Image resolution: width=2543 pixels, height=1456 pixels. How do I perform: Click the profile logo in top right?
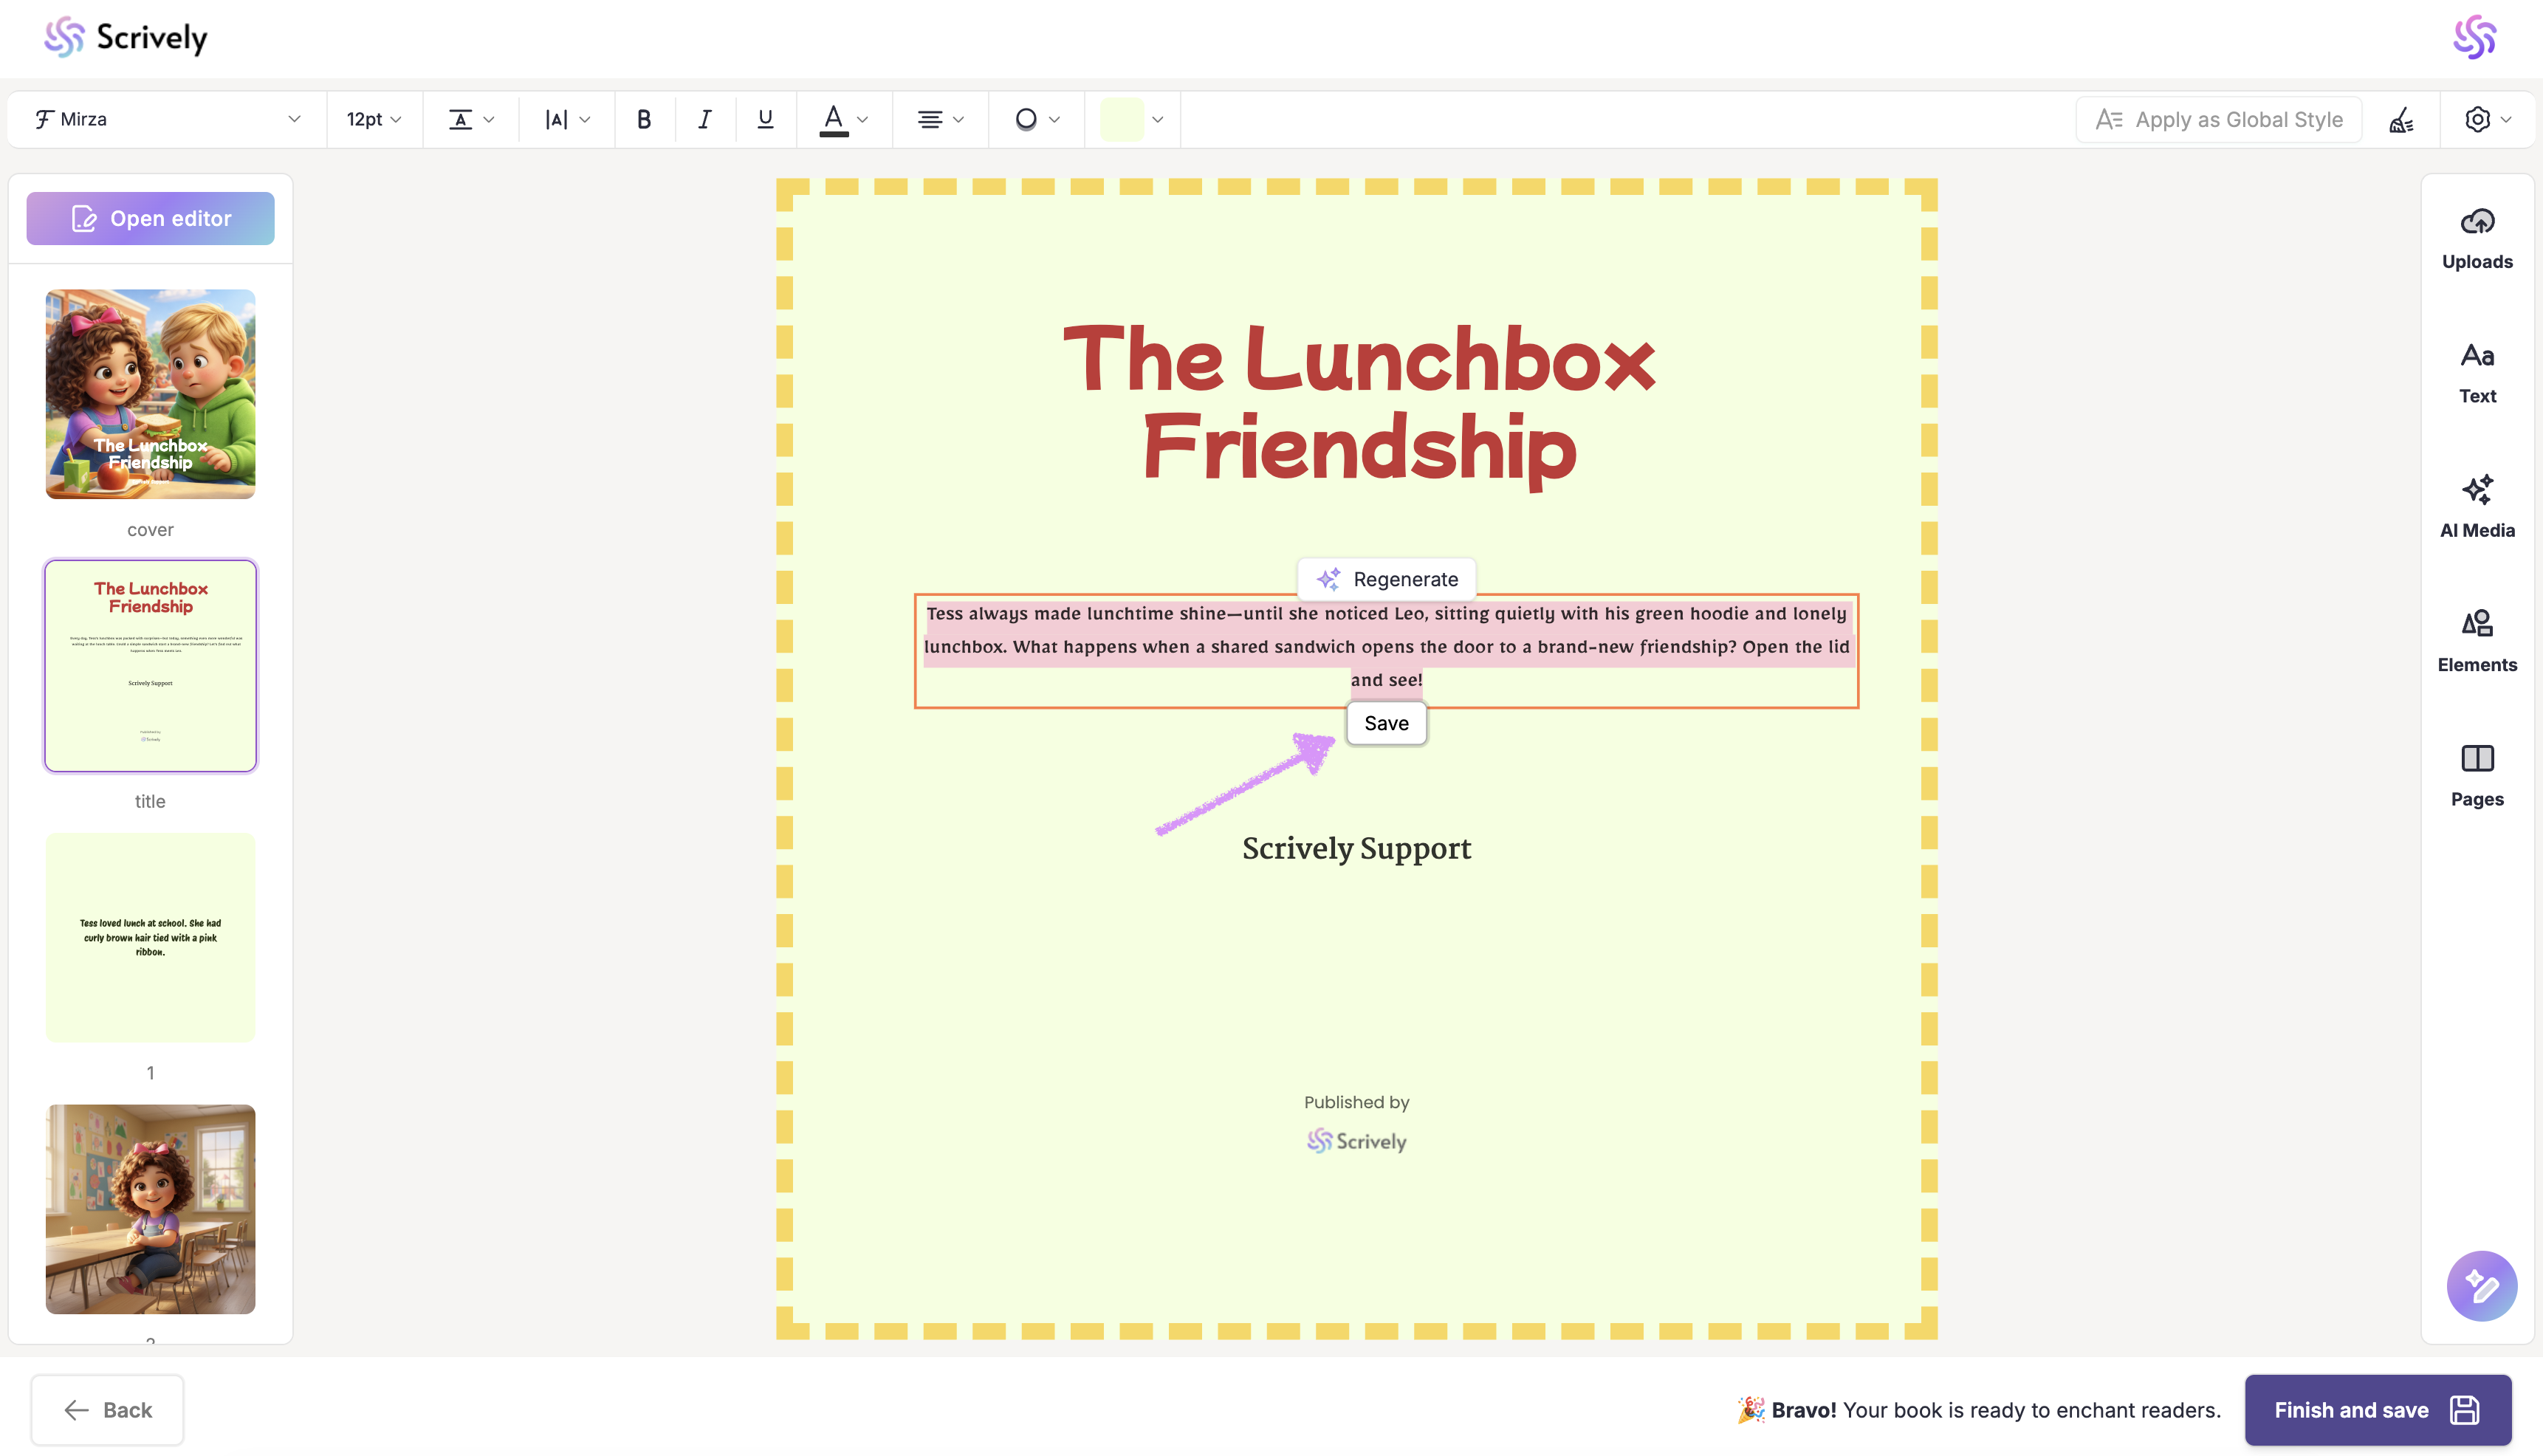click(x=2474, y=38)
